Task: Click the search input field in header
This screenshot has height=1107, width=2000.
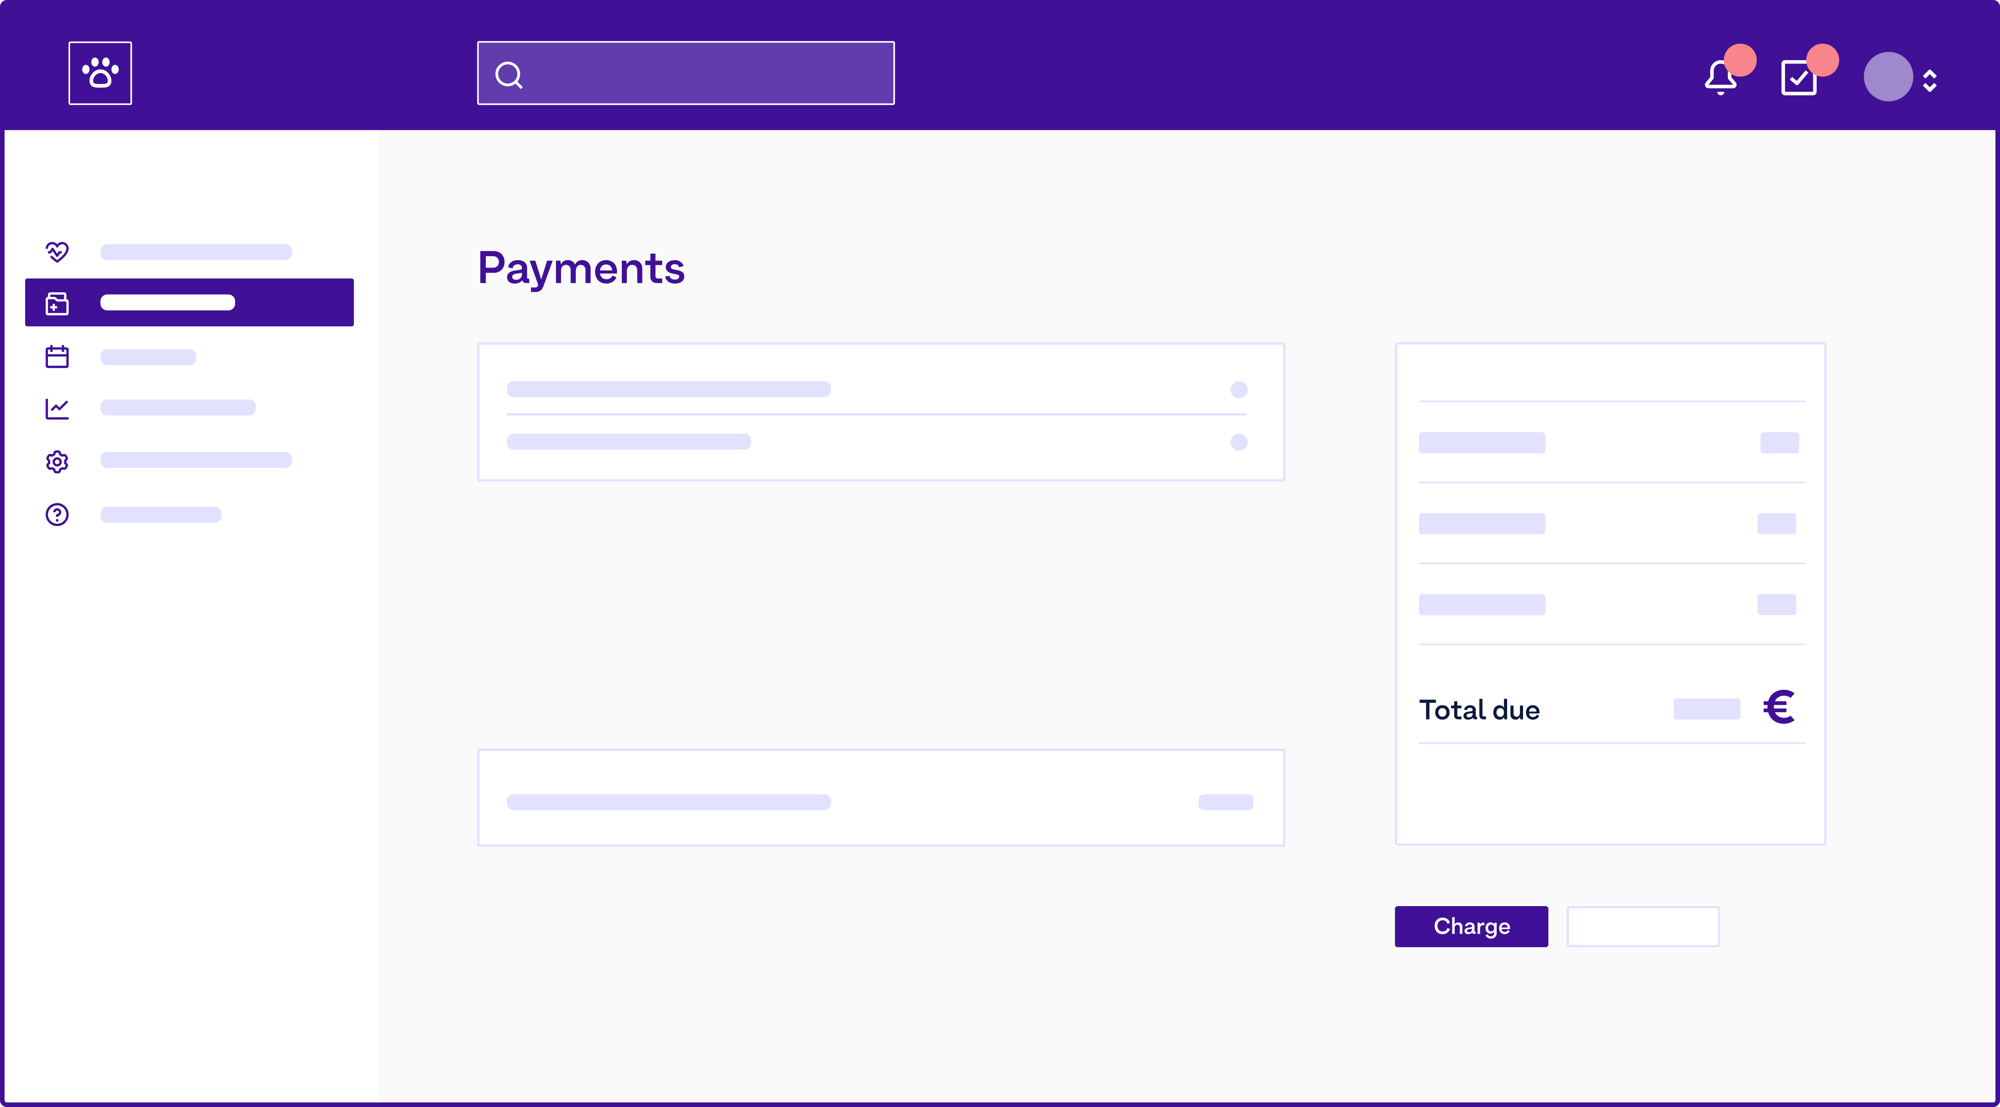Action: pyautogui.click(x=686, y=74)
